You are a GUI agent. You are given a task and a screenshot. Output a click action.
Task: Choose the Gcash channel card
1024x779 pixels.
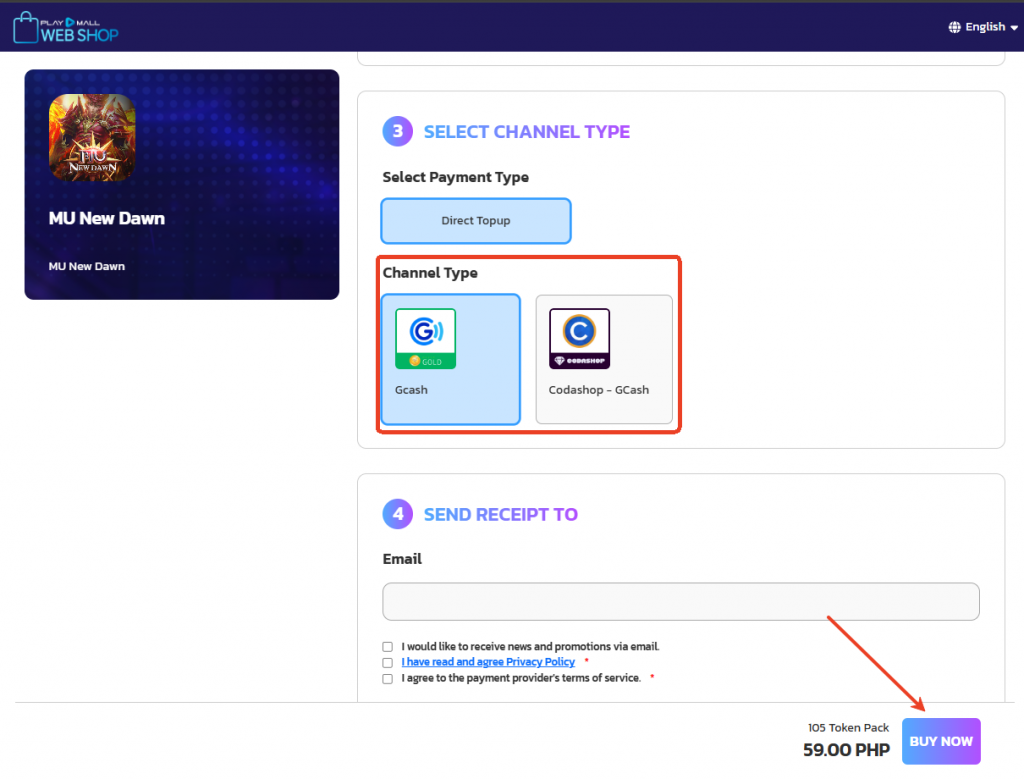click(451, 359)
